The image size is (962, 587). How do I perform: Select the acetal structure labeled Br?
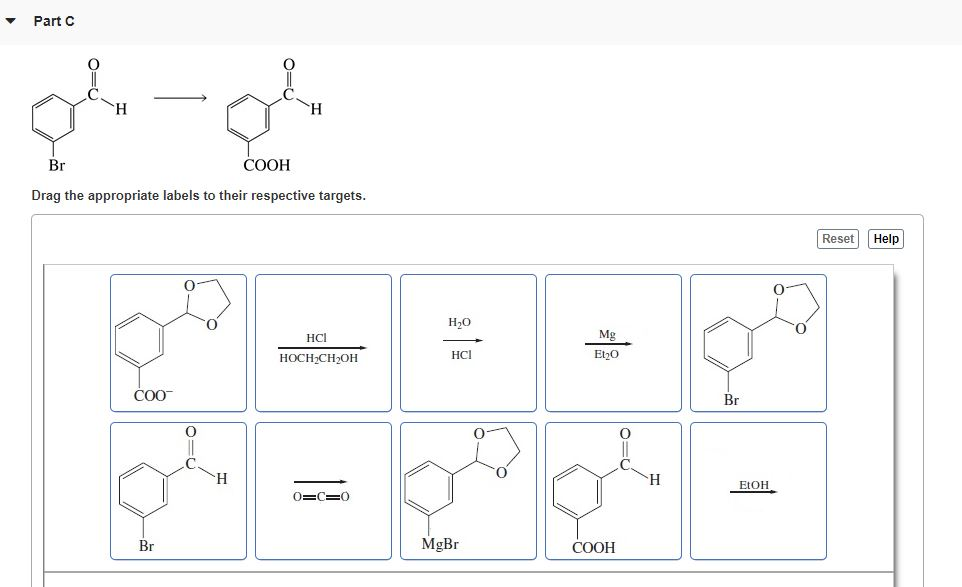757,340
